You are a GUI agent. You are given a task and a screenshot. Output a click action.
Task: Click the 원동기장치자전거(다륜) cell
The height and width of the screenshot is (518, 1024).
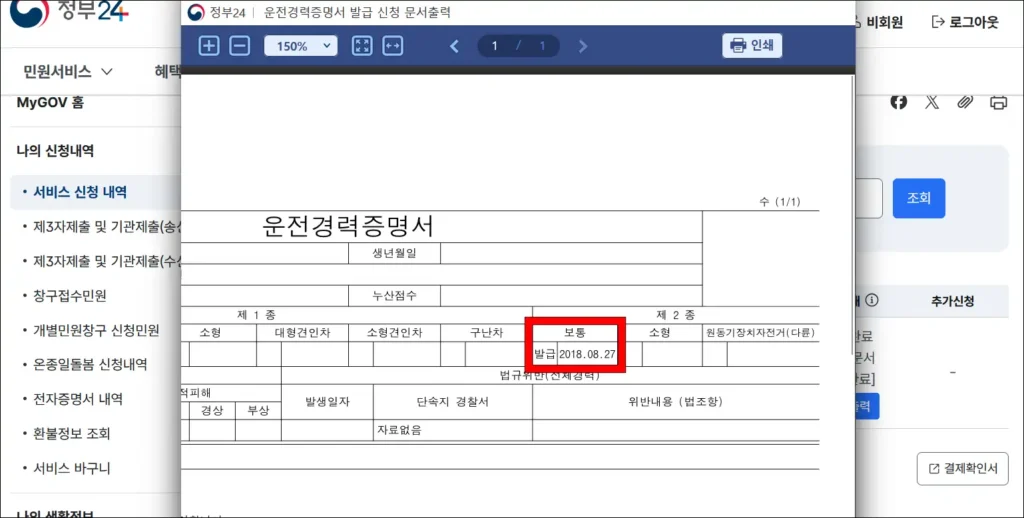pyautogui.click(x=761, y=332)
